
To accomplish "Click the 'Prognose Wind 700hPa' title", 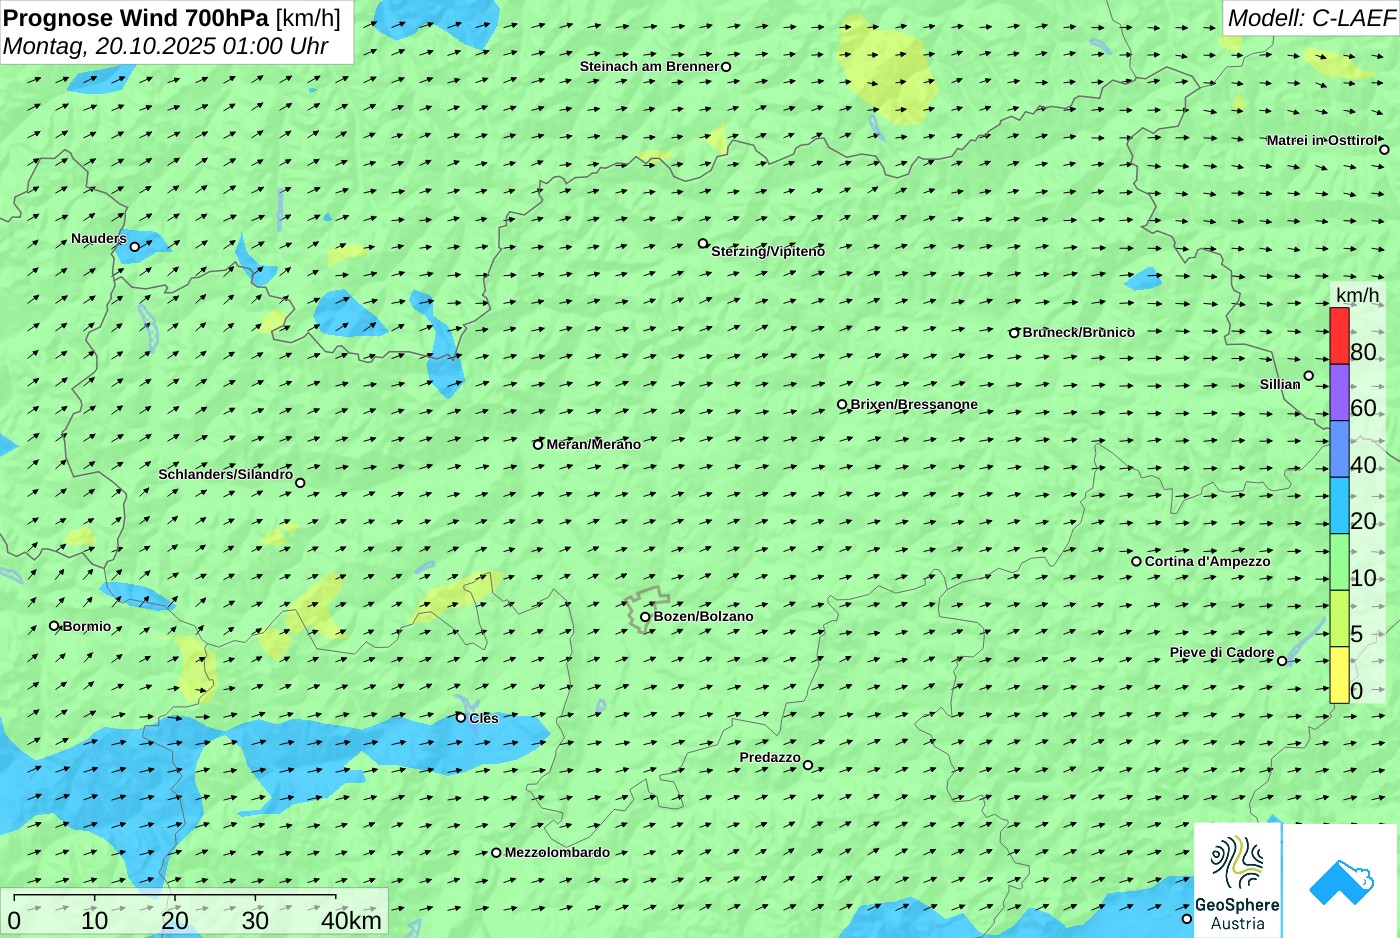I will point(137,18).
